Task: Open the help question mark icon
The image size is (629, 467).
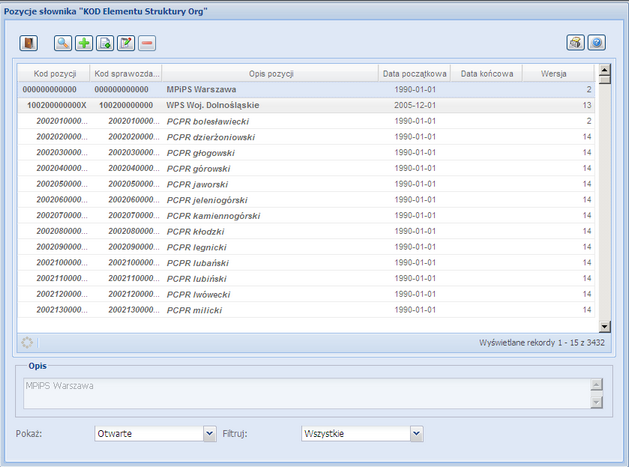Action: coord(597,43)
